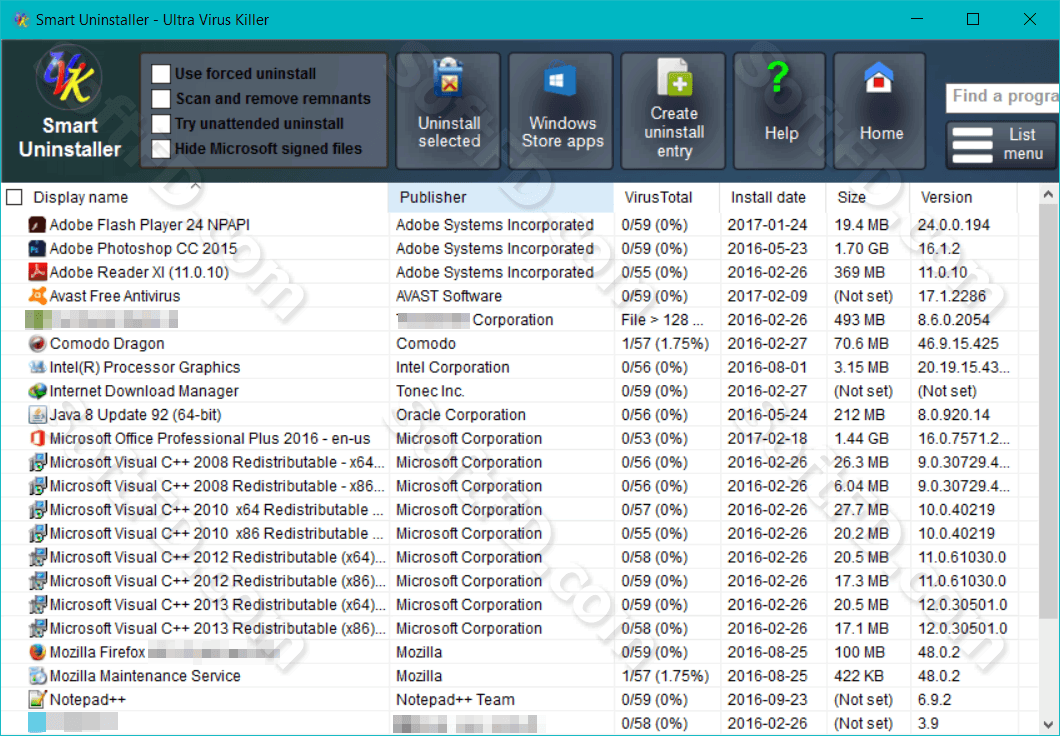Click the version 46.9.15.425 cell
Screen dimensions: 1060x736
pyautogui.click(x=958, y=343)
